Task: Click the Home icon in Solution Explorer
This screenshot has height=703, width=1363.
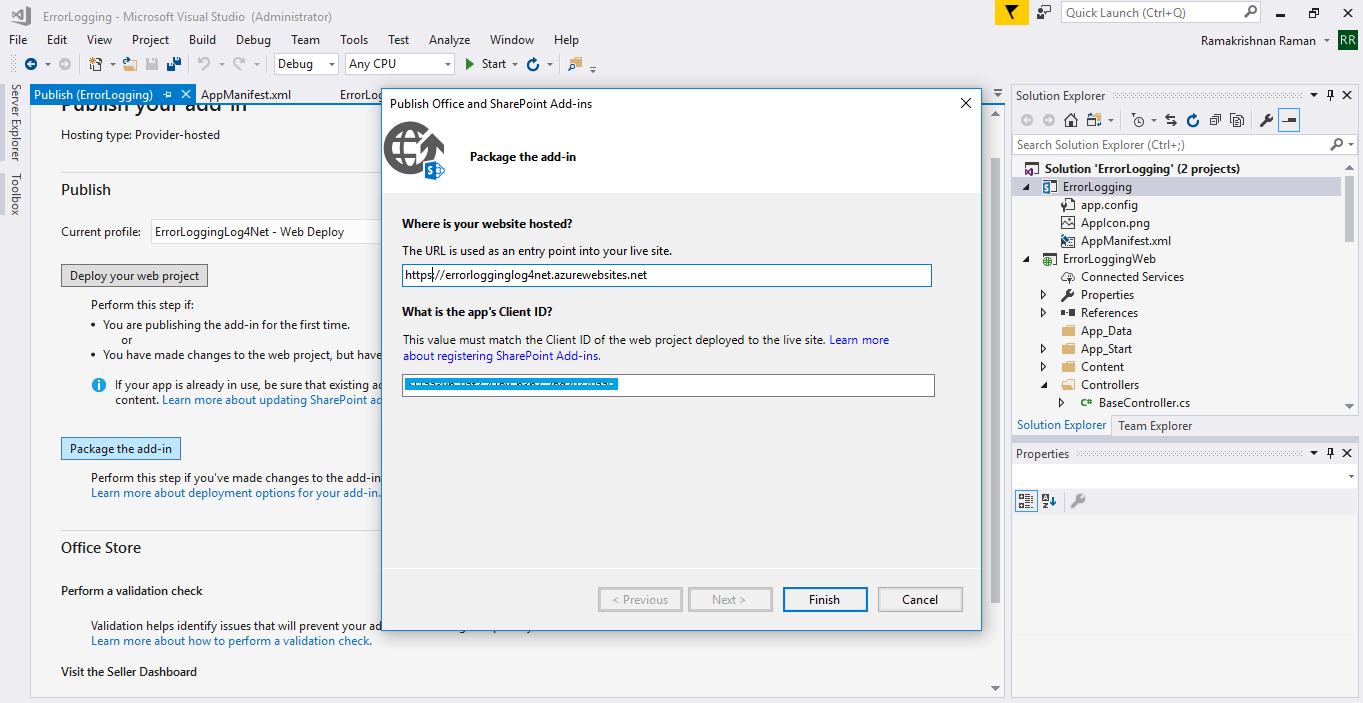Action: [x=1070, y=120]
